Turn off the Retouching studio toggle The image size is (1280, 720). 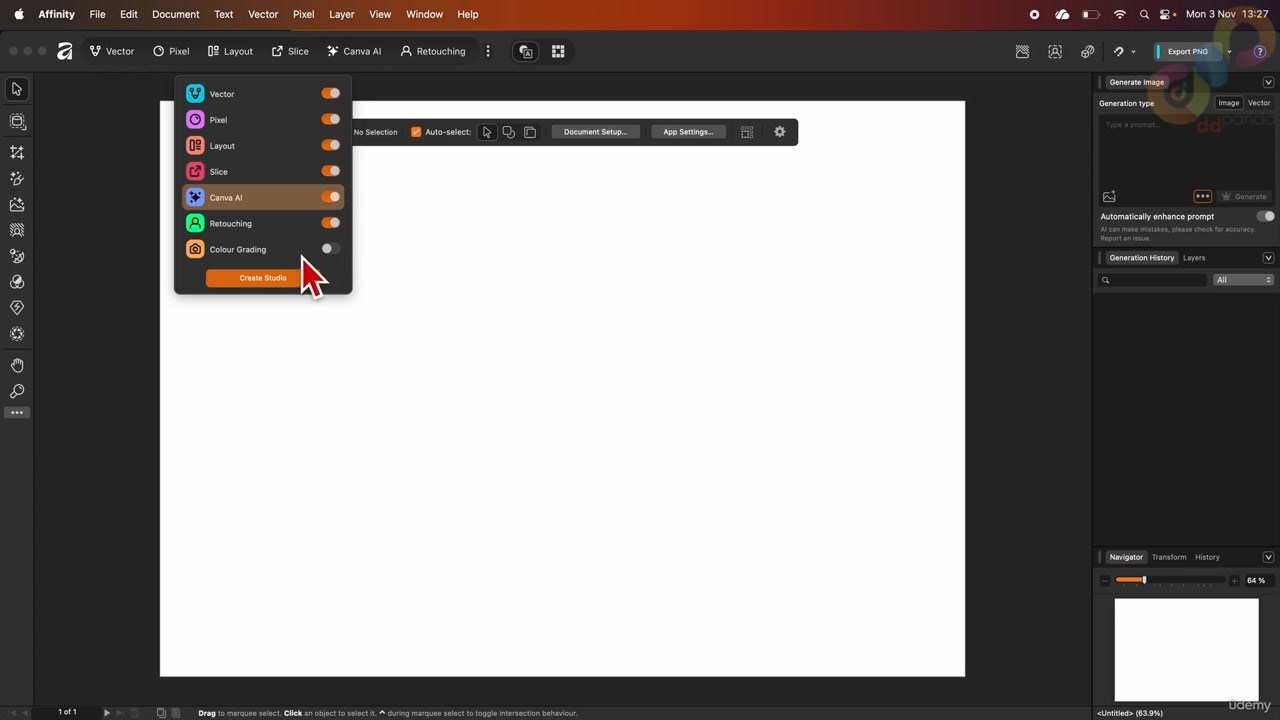330,223
